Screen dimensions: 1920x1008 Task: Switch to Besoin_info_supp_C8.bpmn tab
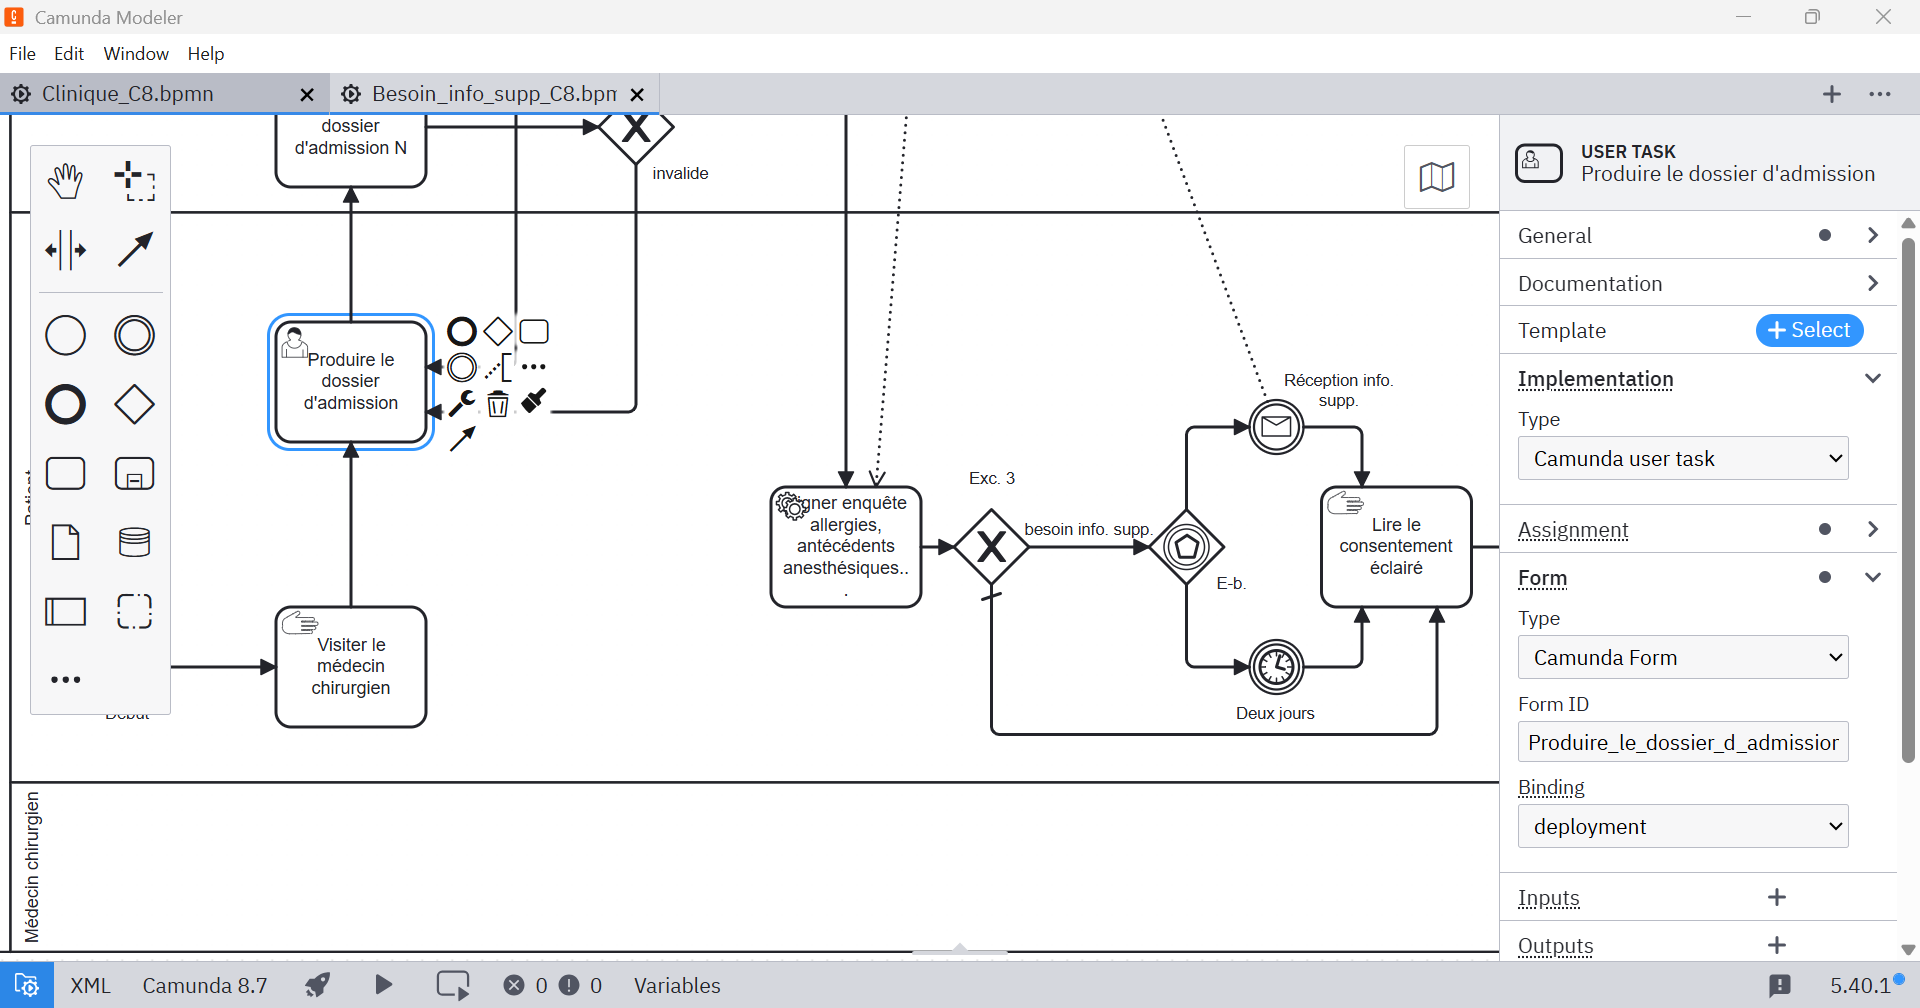[494, 94]
